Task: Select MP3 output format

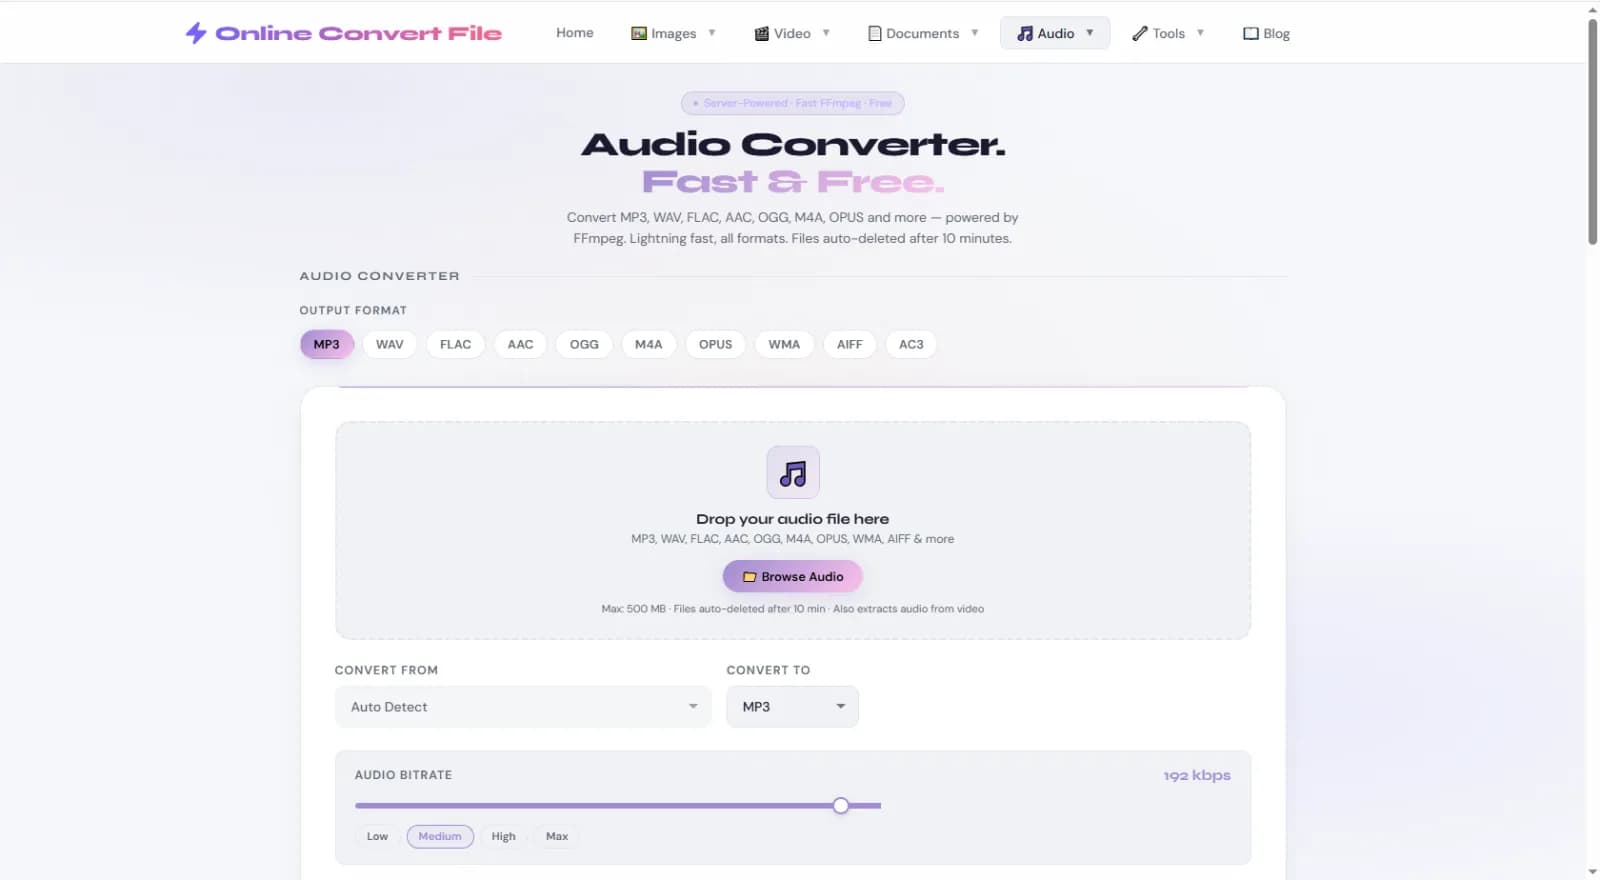Action: 327,344
